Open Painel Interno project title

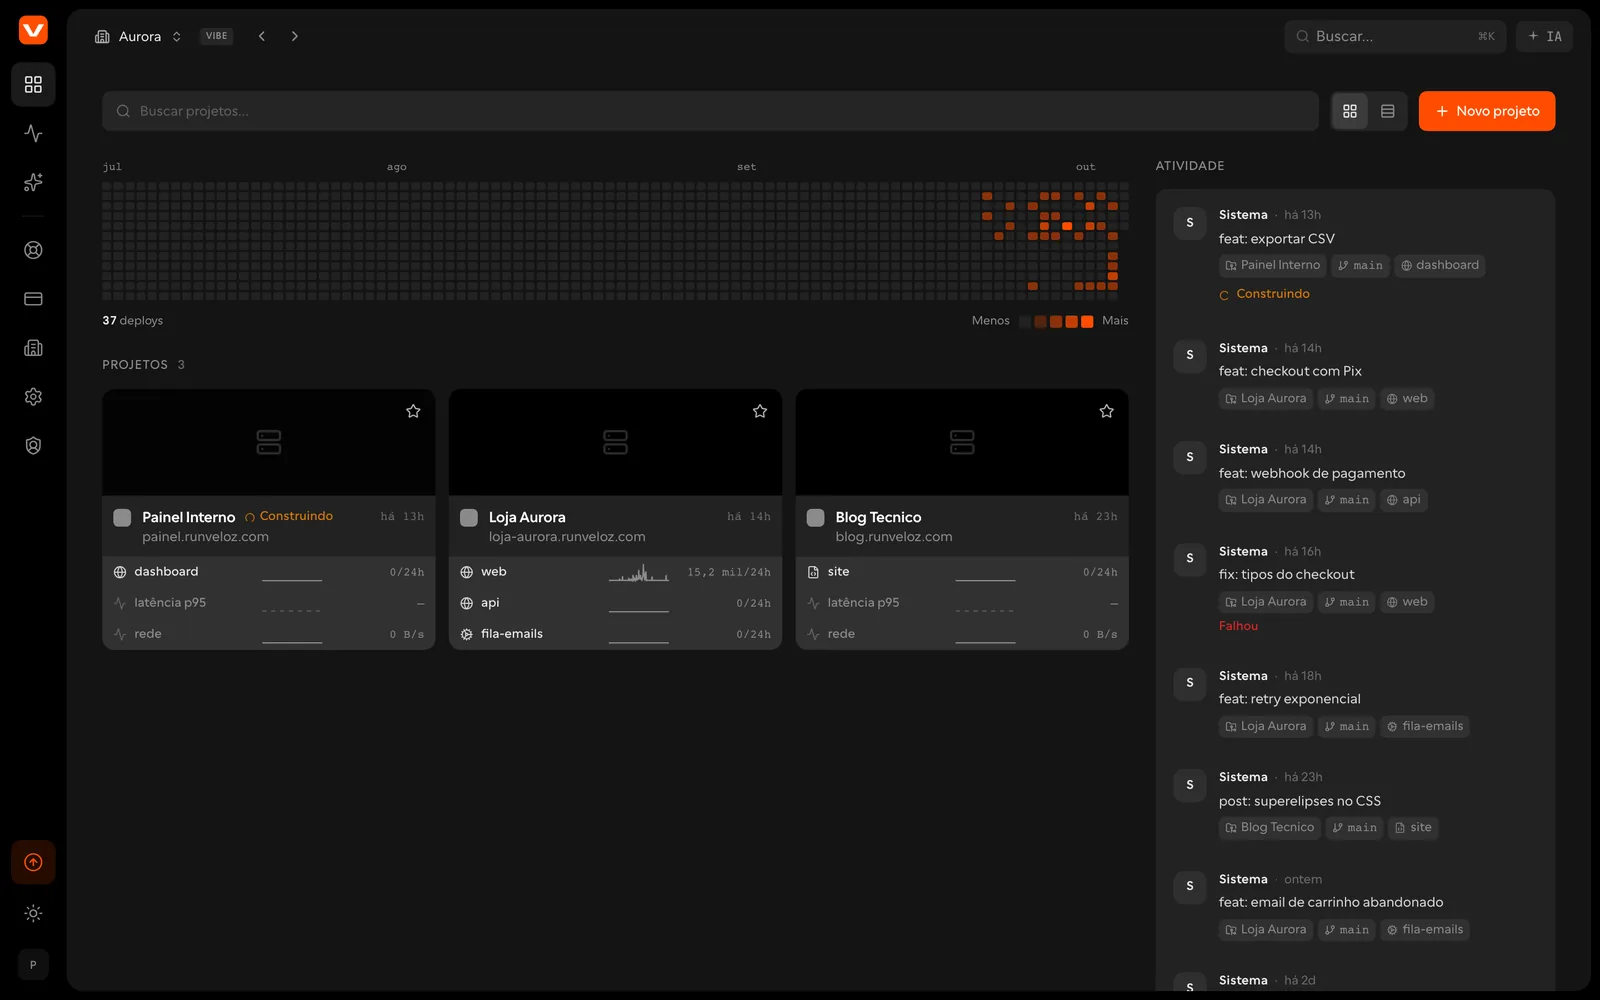tap(188, 517)
